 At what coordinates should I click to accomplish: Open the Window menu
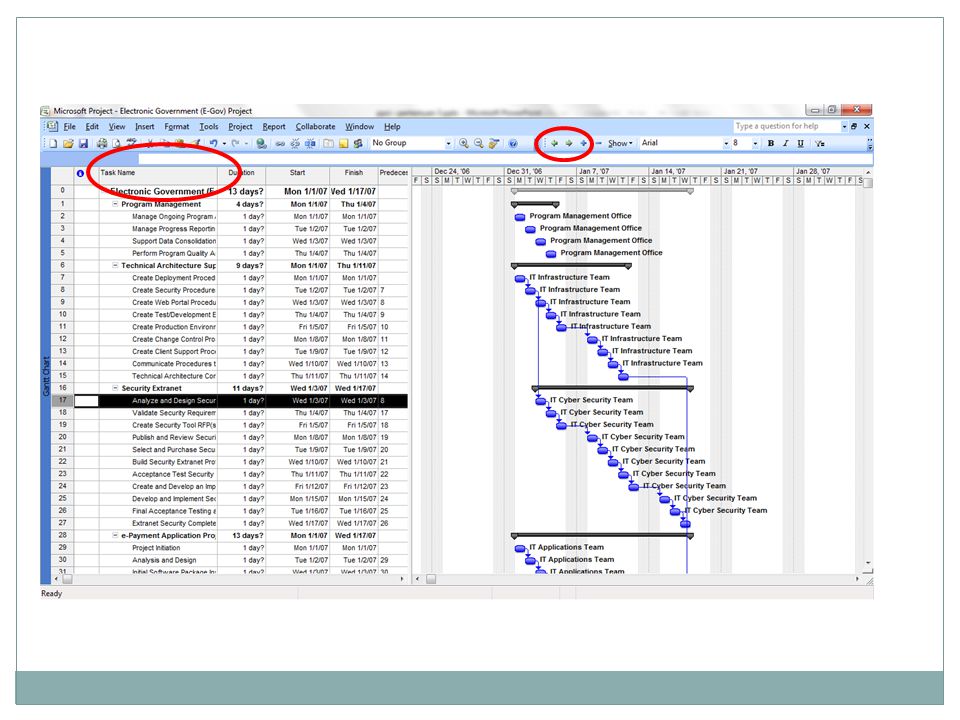[359, 127]
